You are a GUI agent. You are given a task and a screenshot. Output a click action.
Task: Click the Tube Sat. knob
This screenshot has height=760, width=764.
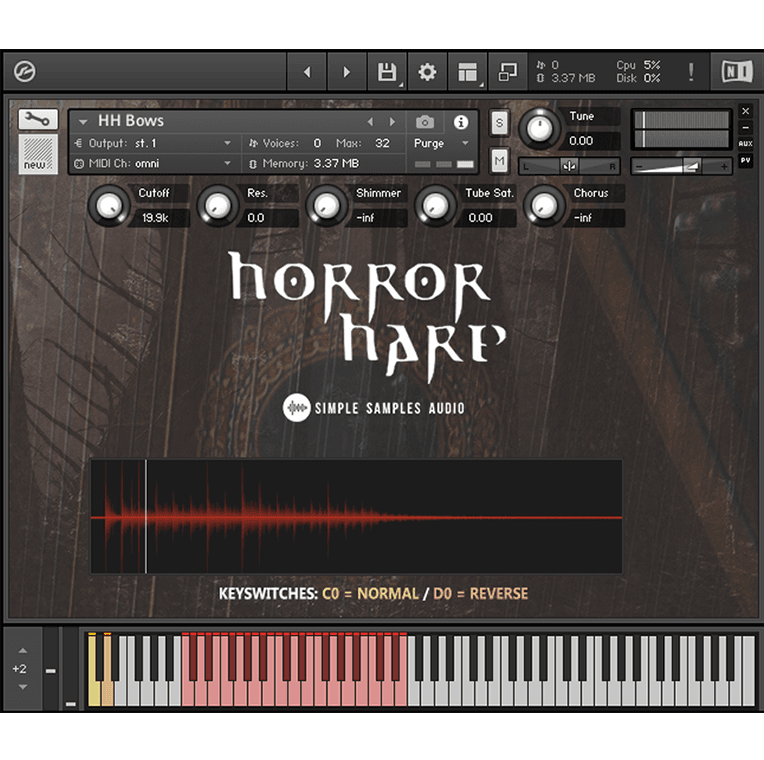pos(436,205)
